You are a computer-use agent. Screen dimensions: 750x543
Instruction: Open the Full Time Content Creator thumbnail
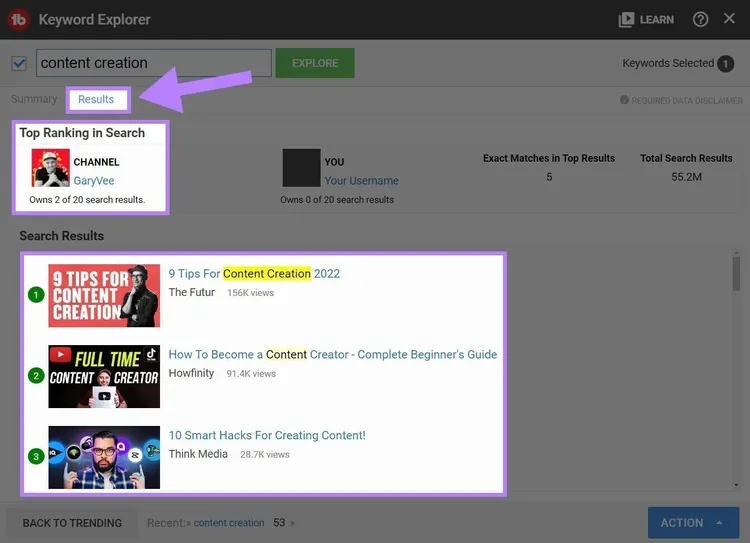pyautogui.click(x=104, y=377)
